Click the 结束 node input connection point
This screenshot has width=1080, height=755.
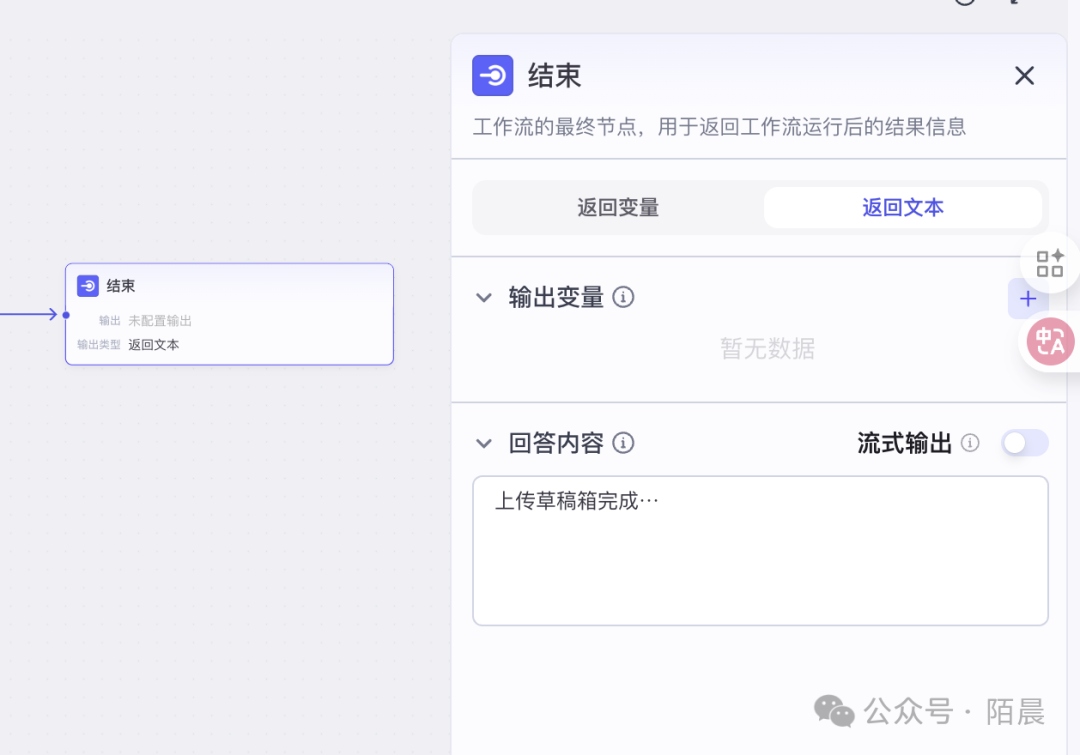[66, 315]
